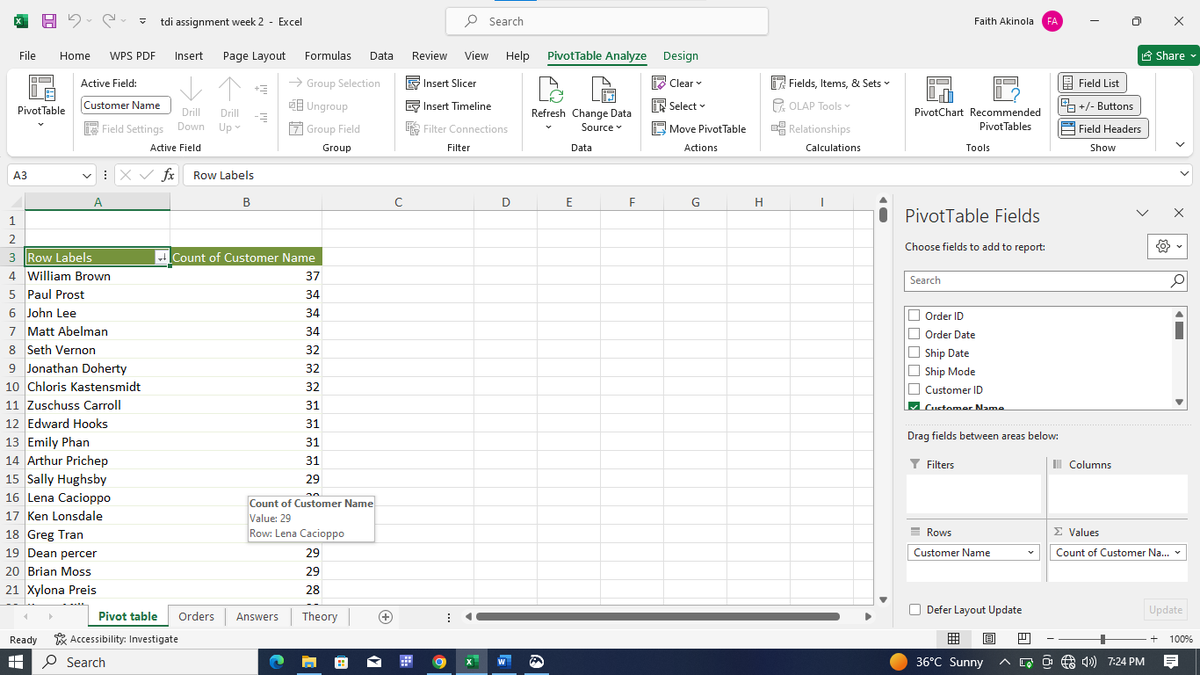Click the Save icon in title bar
Image resolution: width=1200 pixels, height=675 pixels.
pyautogui.click(x=49, y=21)
